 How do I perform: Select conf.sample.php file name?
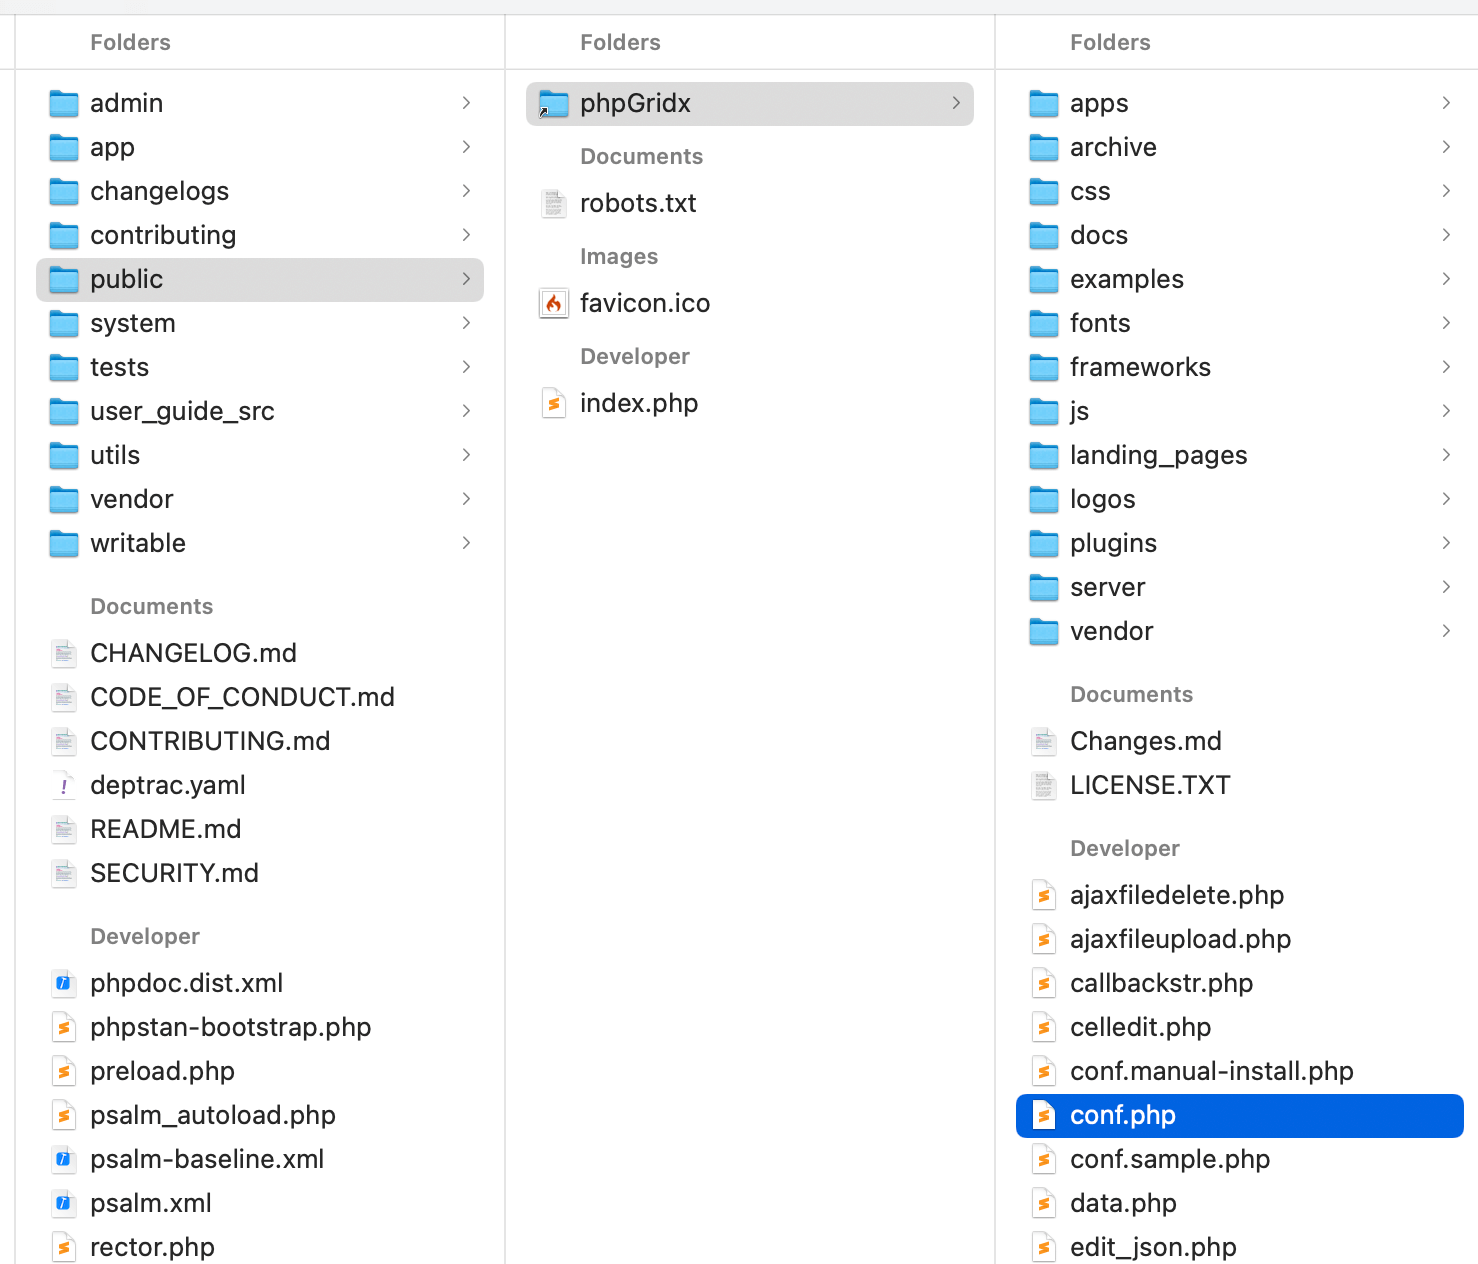pyautogui.click(x=1170, y=1159)
